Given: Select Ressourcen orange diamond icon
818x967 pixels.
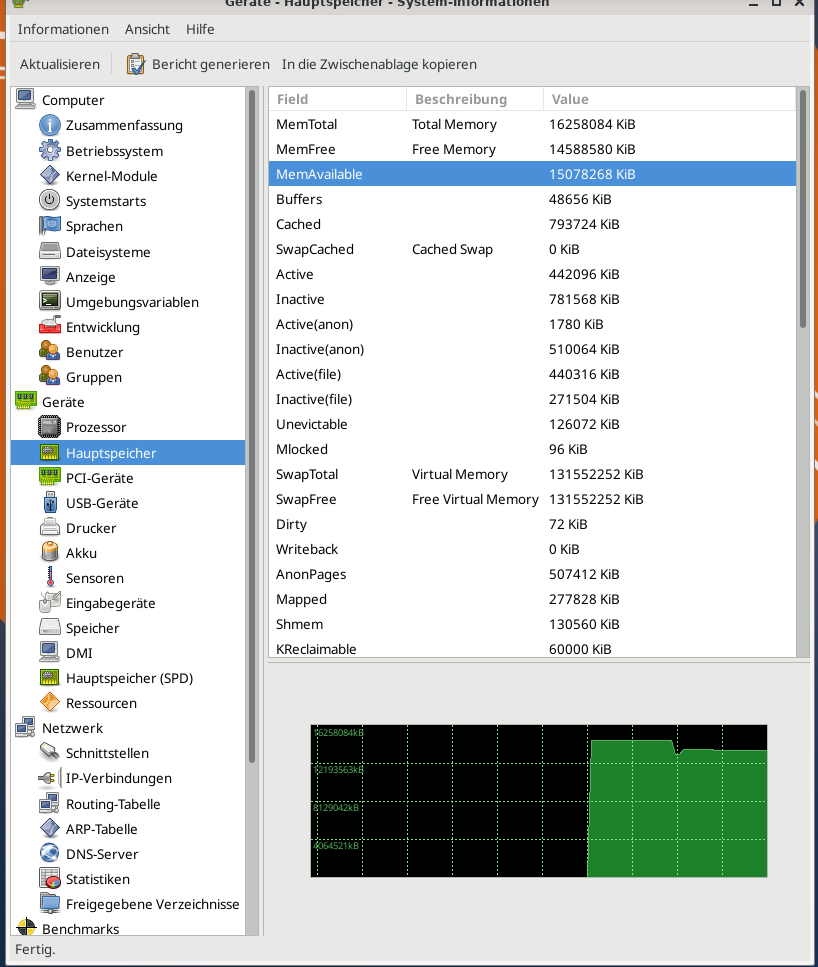Looking at the screenshot, I should (49, 702).
